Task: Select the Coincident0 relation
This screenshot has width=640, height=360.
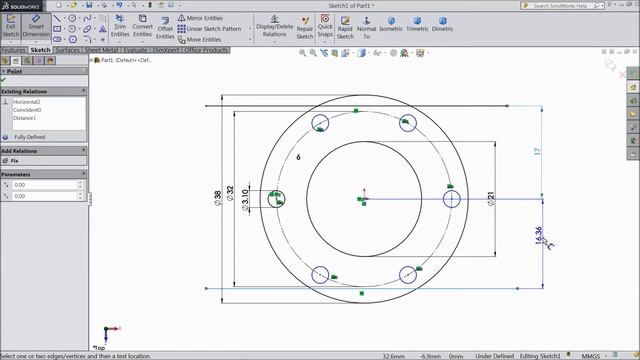Action: (x=27, y=110)
